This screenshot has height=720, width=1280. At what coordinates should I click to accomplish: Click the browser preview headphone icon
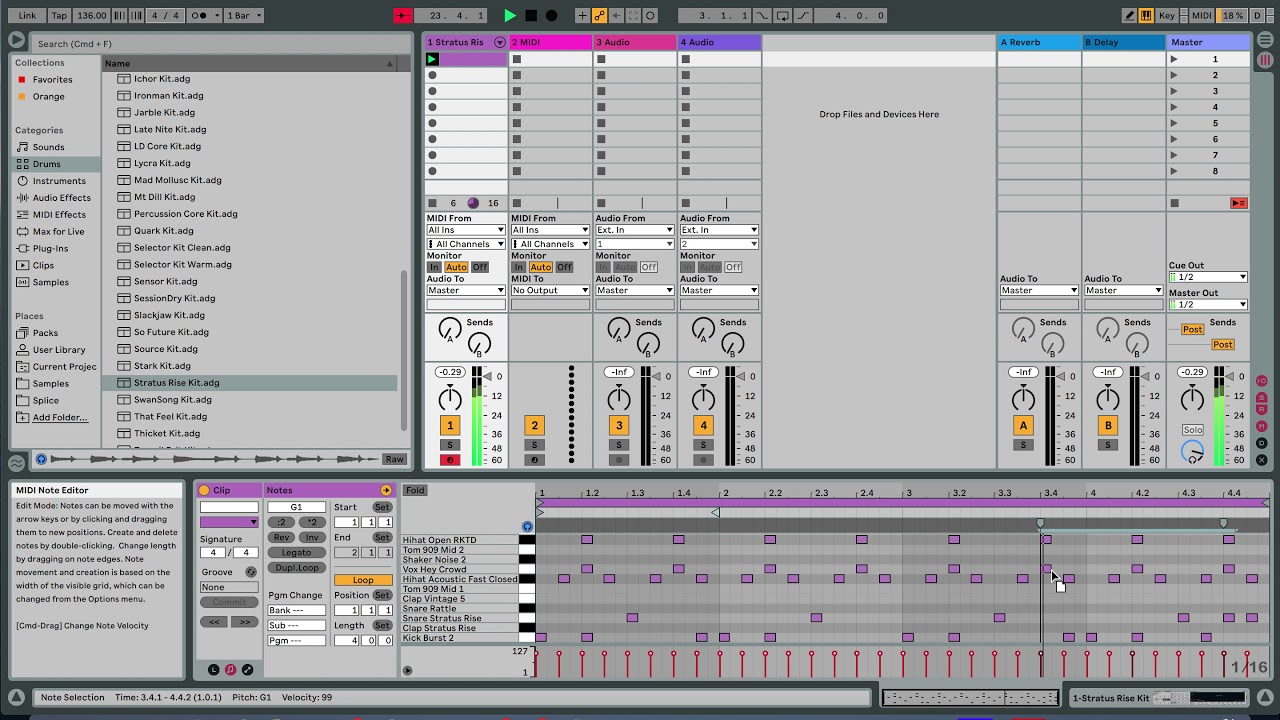[41, 459]
